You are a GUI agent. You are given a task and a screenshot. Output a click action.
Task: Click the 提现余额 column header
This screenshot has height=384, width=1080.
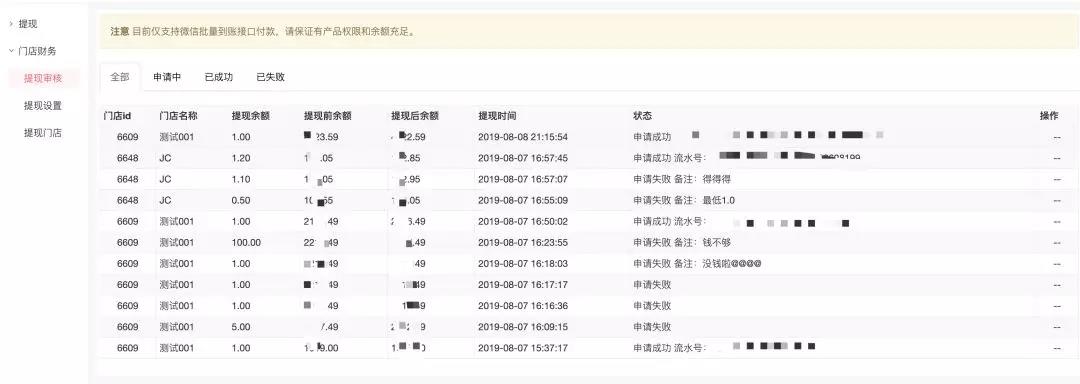(x=251, y=116)
